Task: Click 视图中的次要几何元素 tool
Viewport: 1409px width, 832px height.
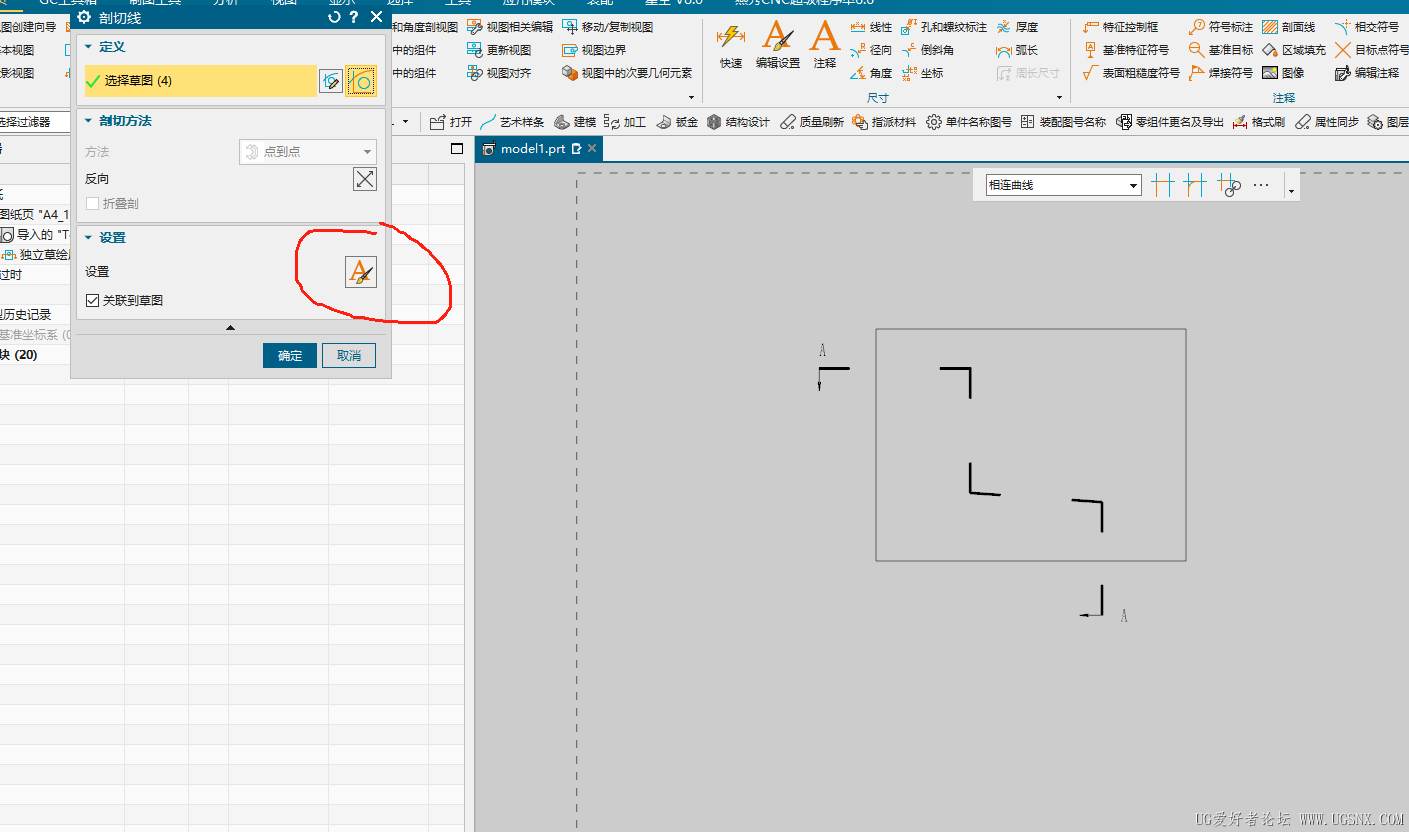Action: click(x=627, y=73)
